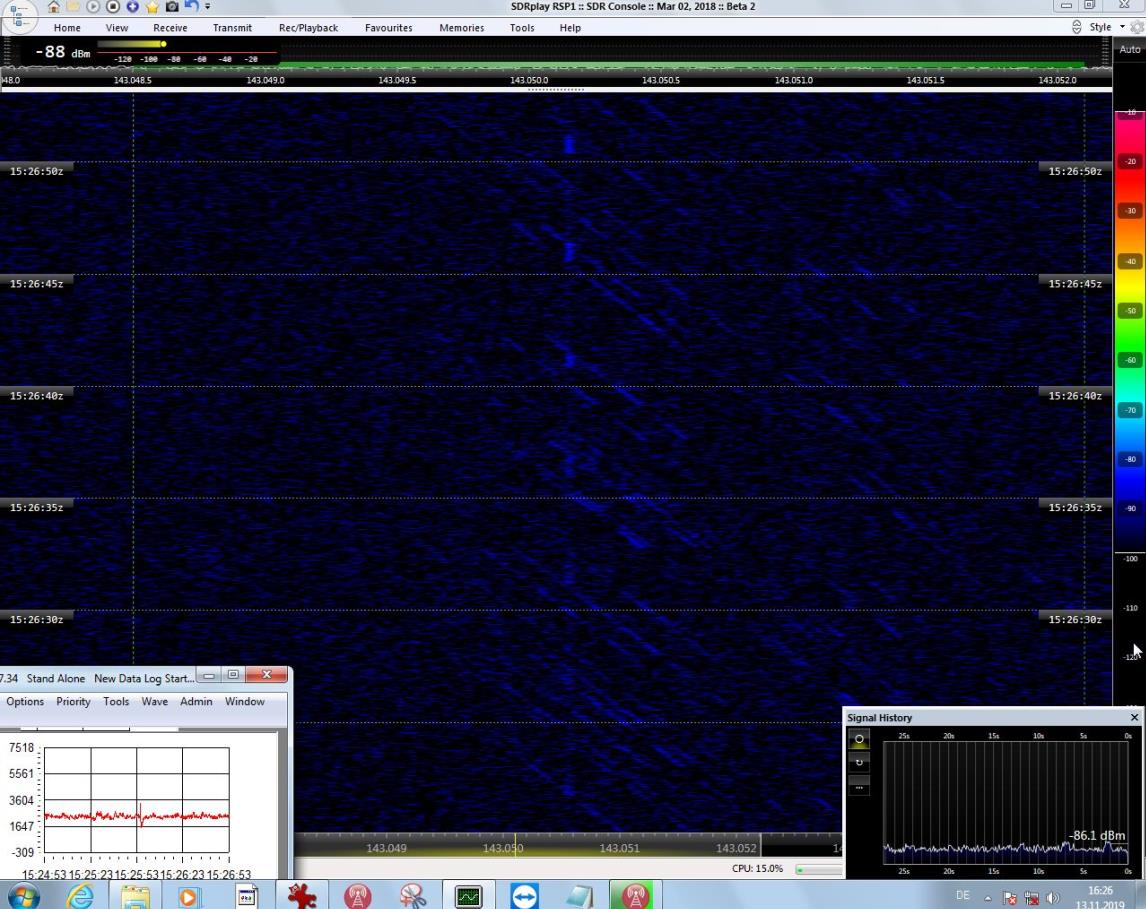This screenshot has height=909, width=1146.
Task: Open Tools menu in data log window
Action: pyautogui.click(x=116, y=701)
